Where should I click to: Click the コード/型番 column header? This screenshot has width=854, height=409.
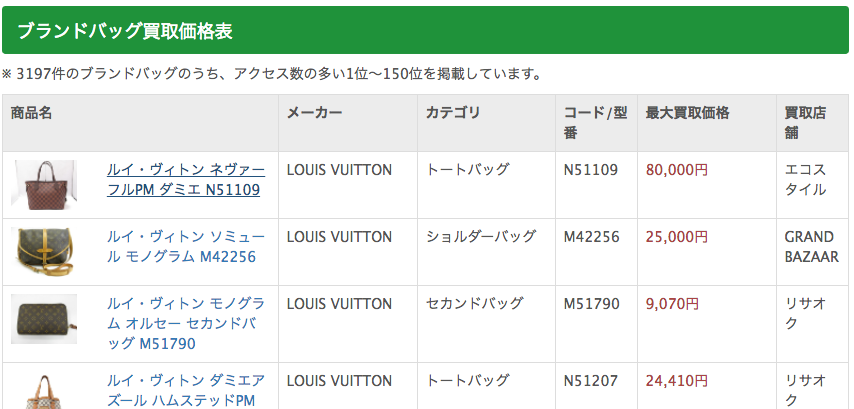595,122
